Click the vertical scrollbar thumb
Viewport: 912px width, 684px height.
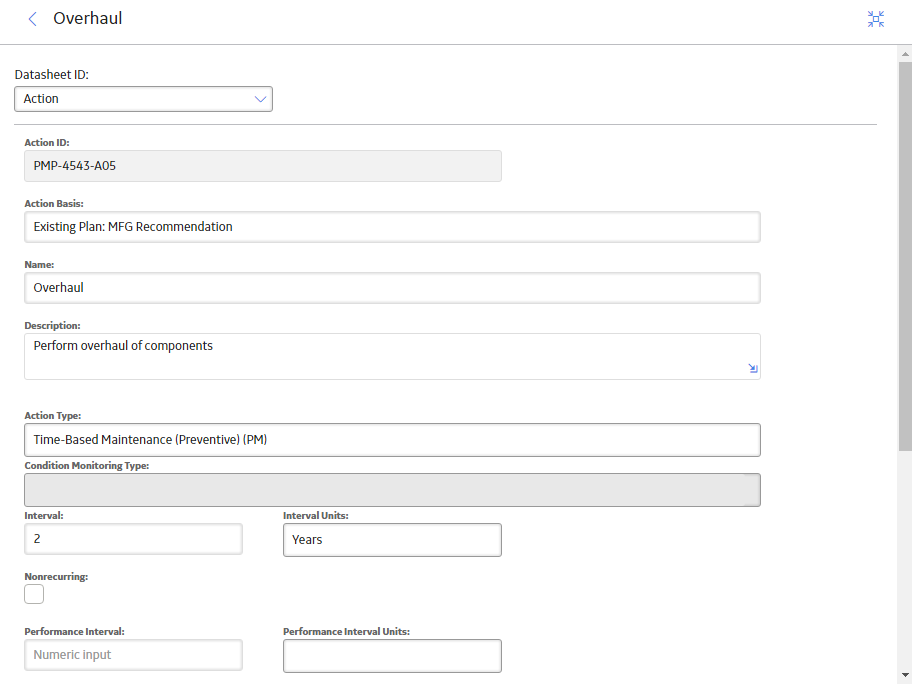click(x=905, y=256)
